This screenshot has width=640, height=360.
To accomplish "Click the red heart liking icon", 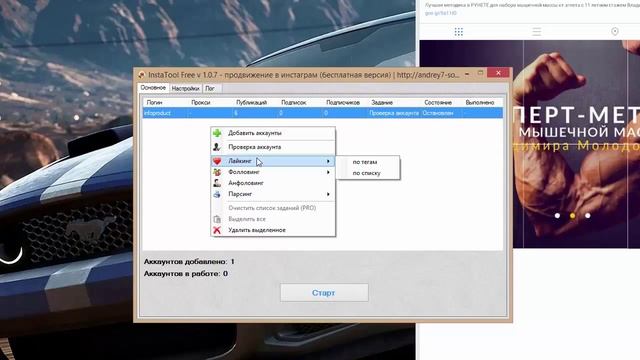I will tap(217, 161).
